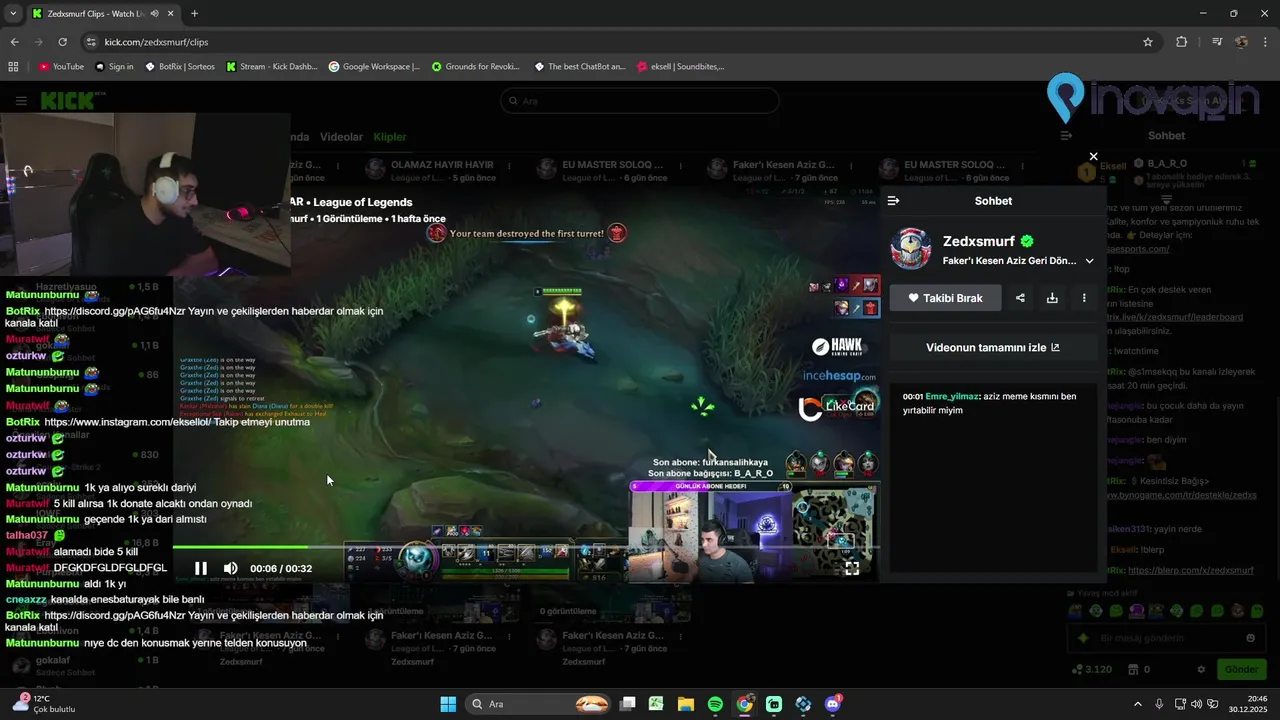The image size is (1280, 720).
Task: Open the Zedxsmurf channel name link
Action: (x=978, y=241)
